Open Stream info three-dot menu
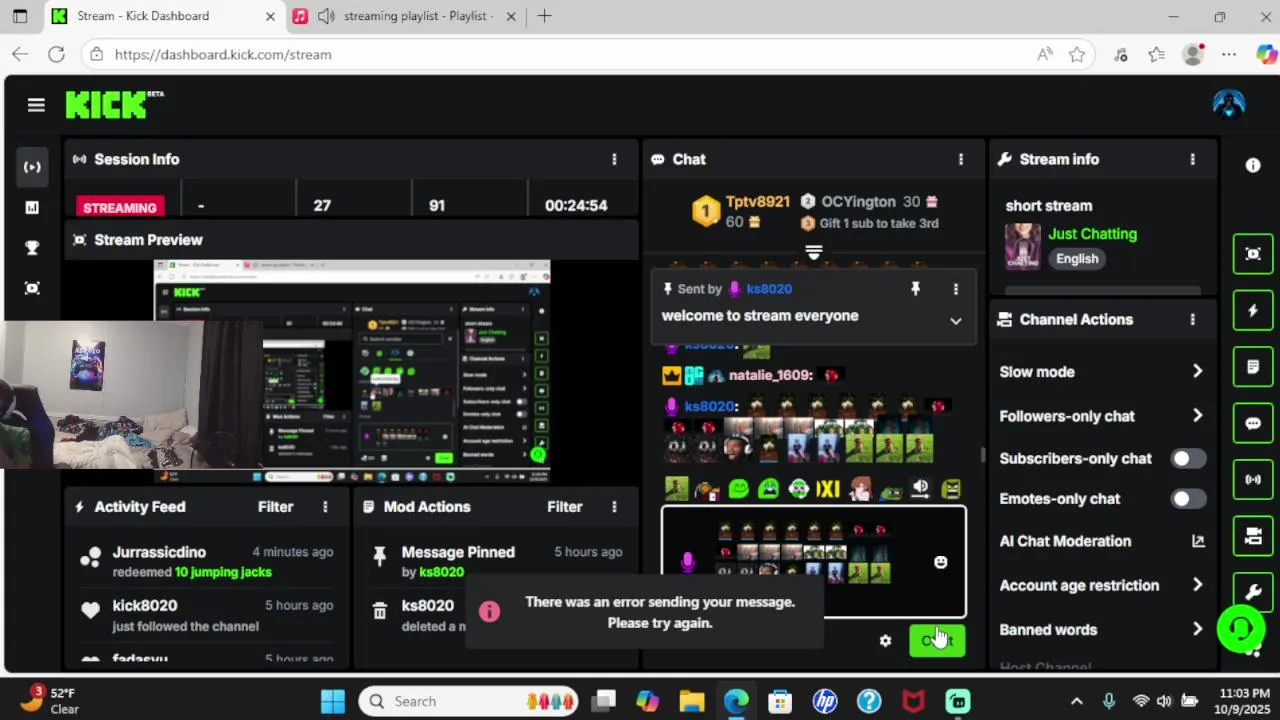Screen dimensions: 1280x720 click(1192, 159)
